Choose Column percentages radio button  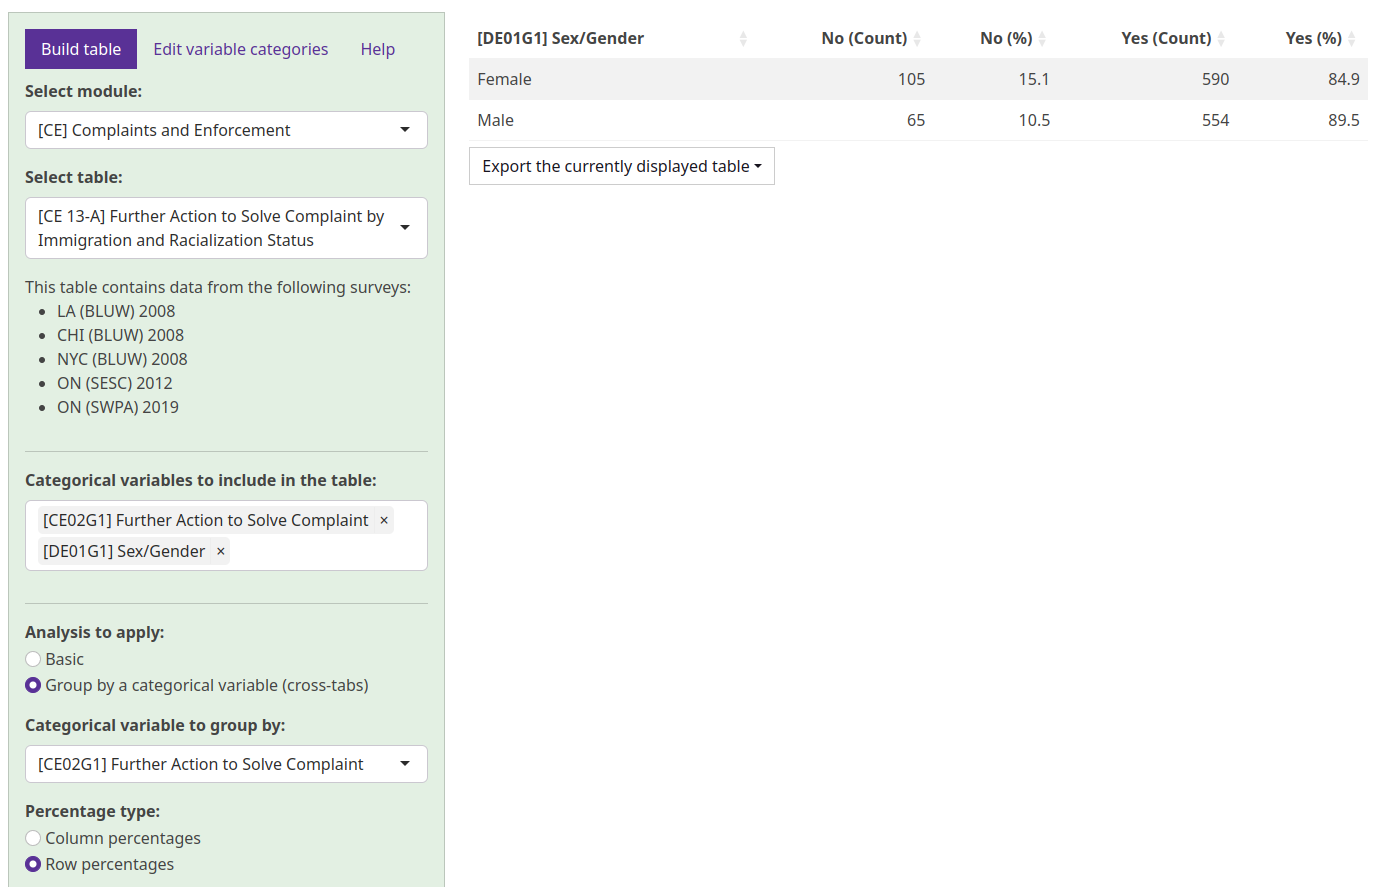(33, 838)
